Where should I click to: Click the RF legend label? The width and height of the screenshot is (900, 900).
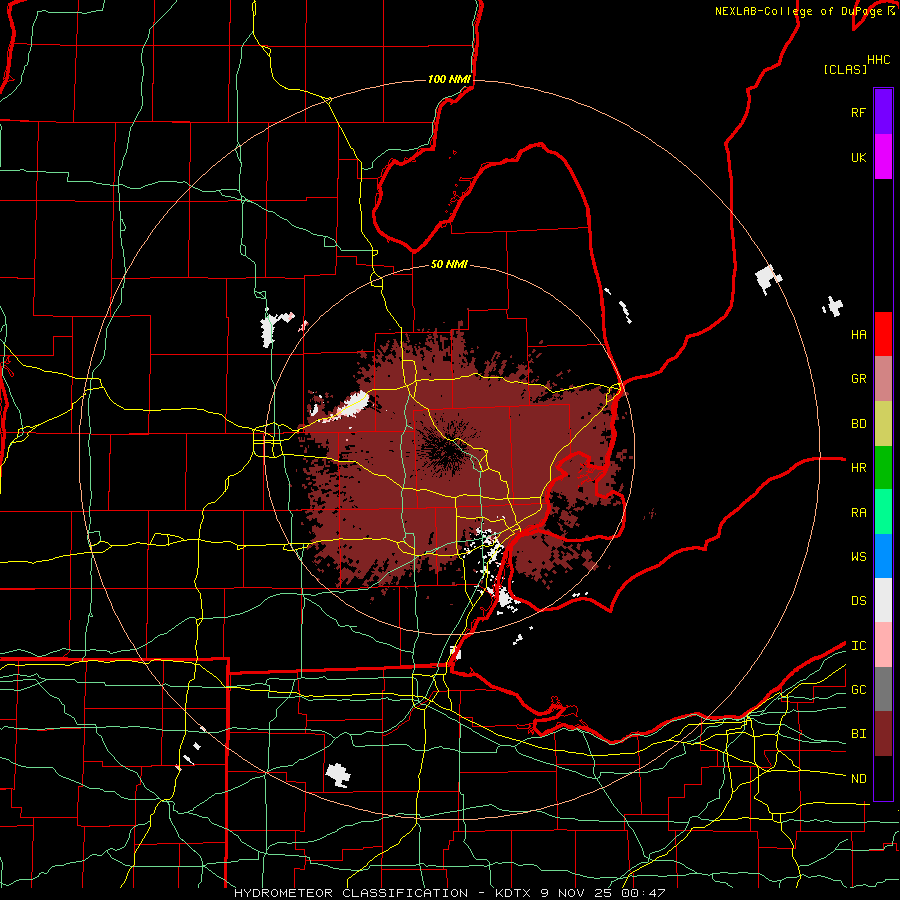pyautogui.click(x=858, y=112)
